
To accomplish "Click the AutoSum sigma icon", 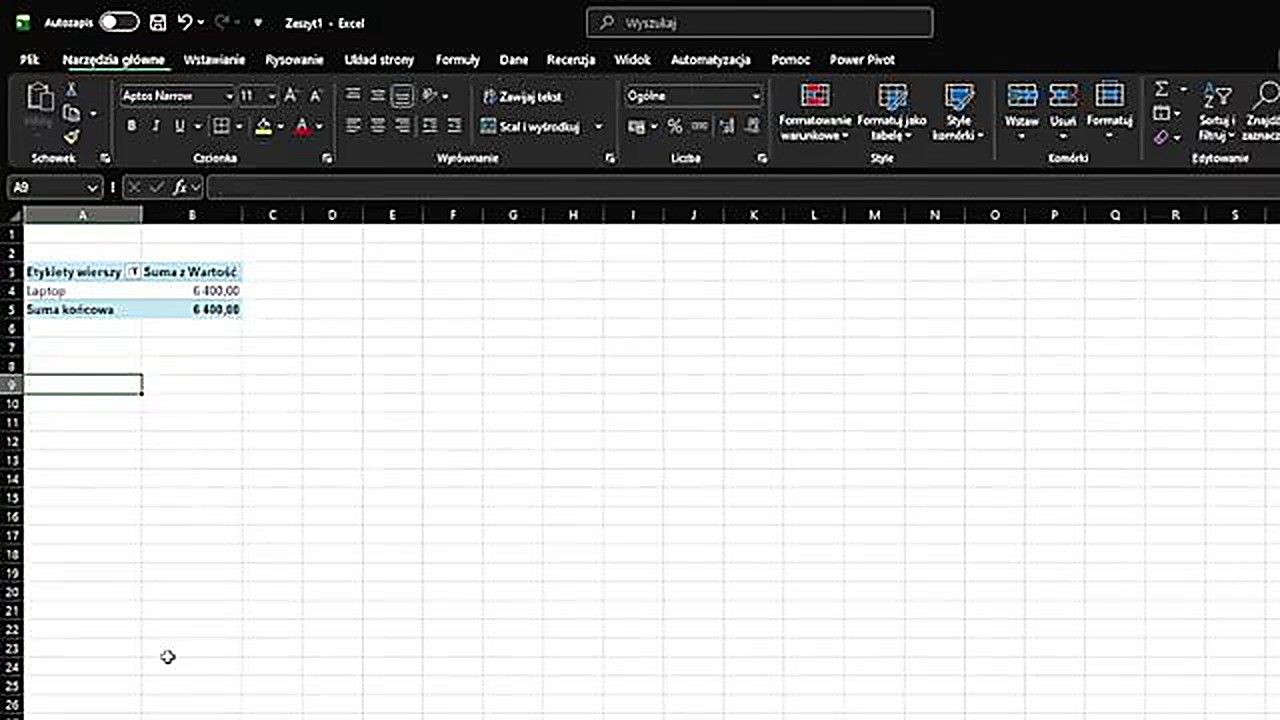I will 1161,90.
